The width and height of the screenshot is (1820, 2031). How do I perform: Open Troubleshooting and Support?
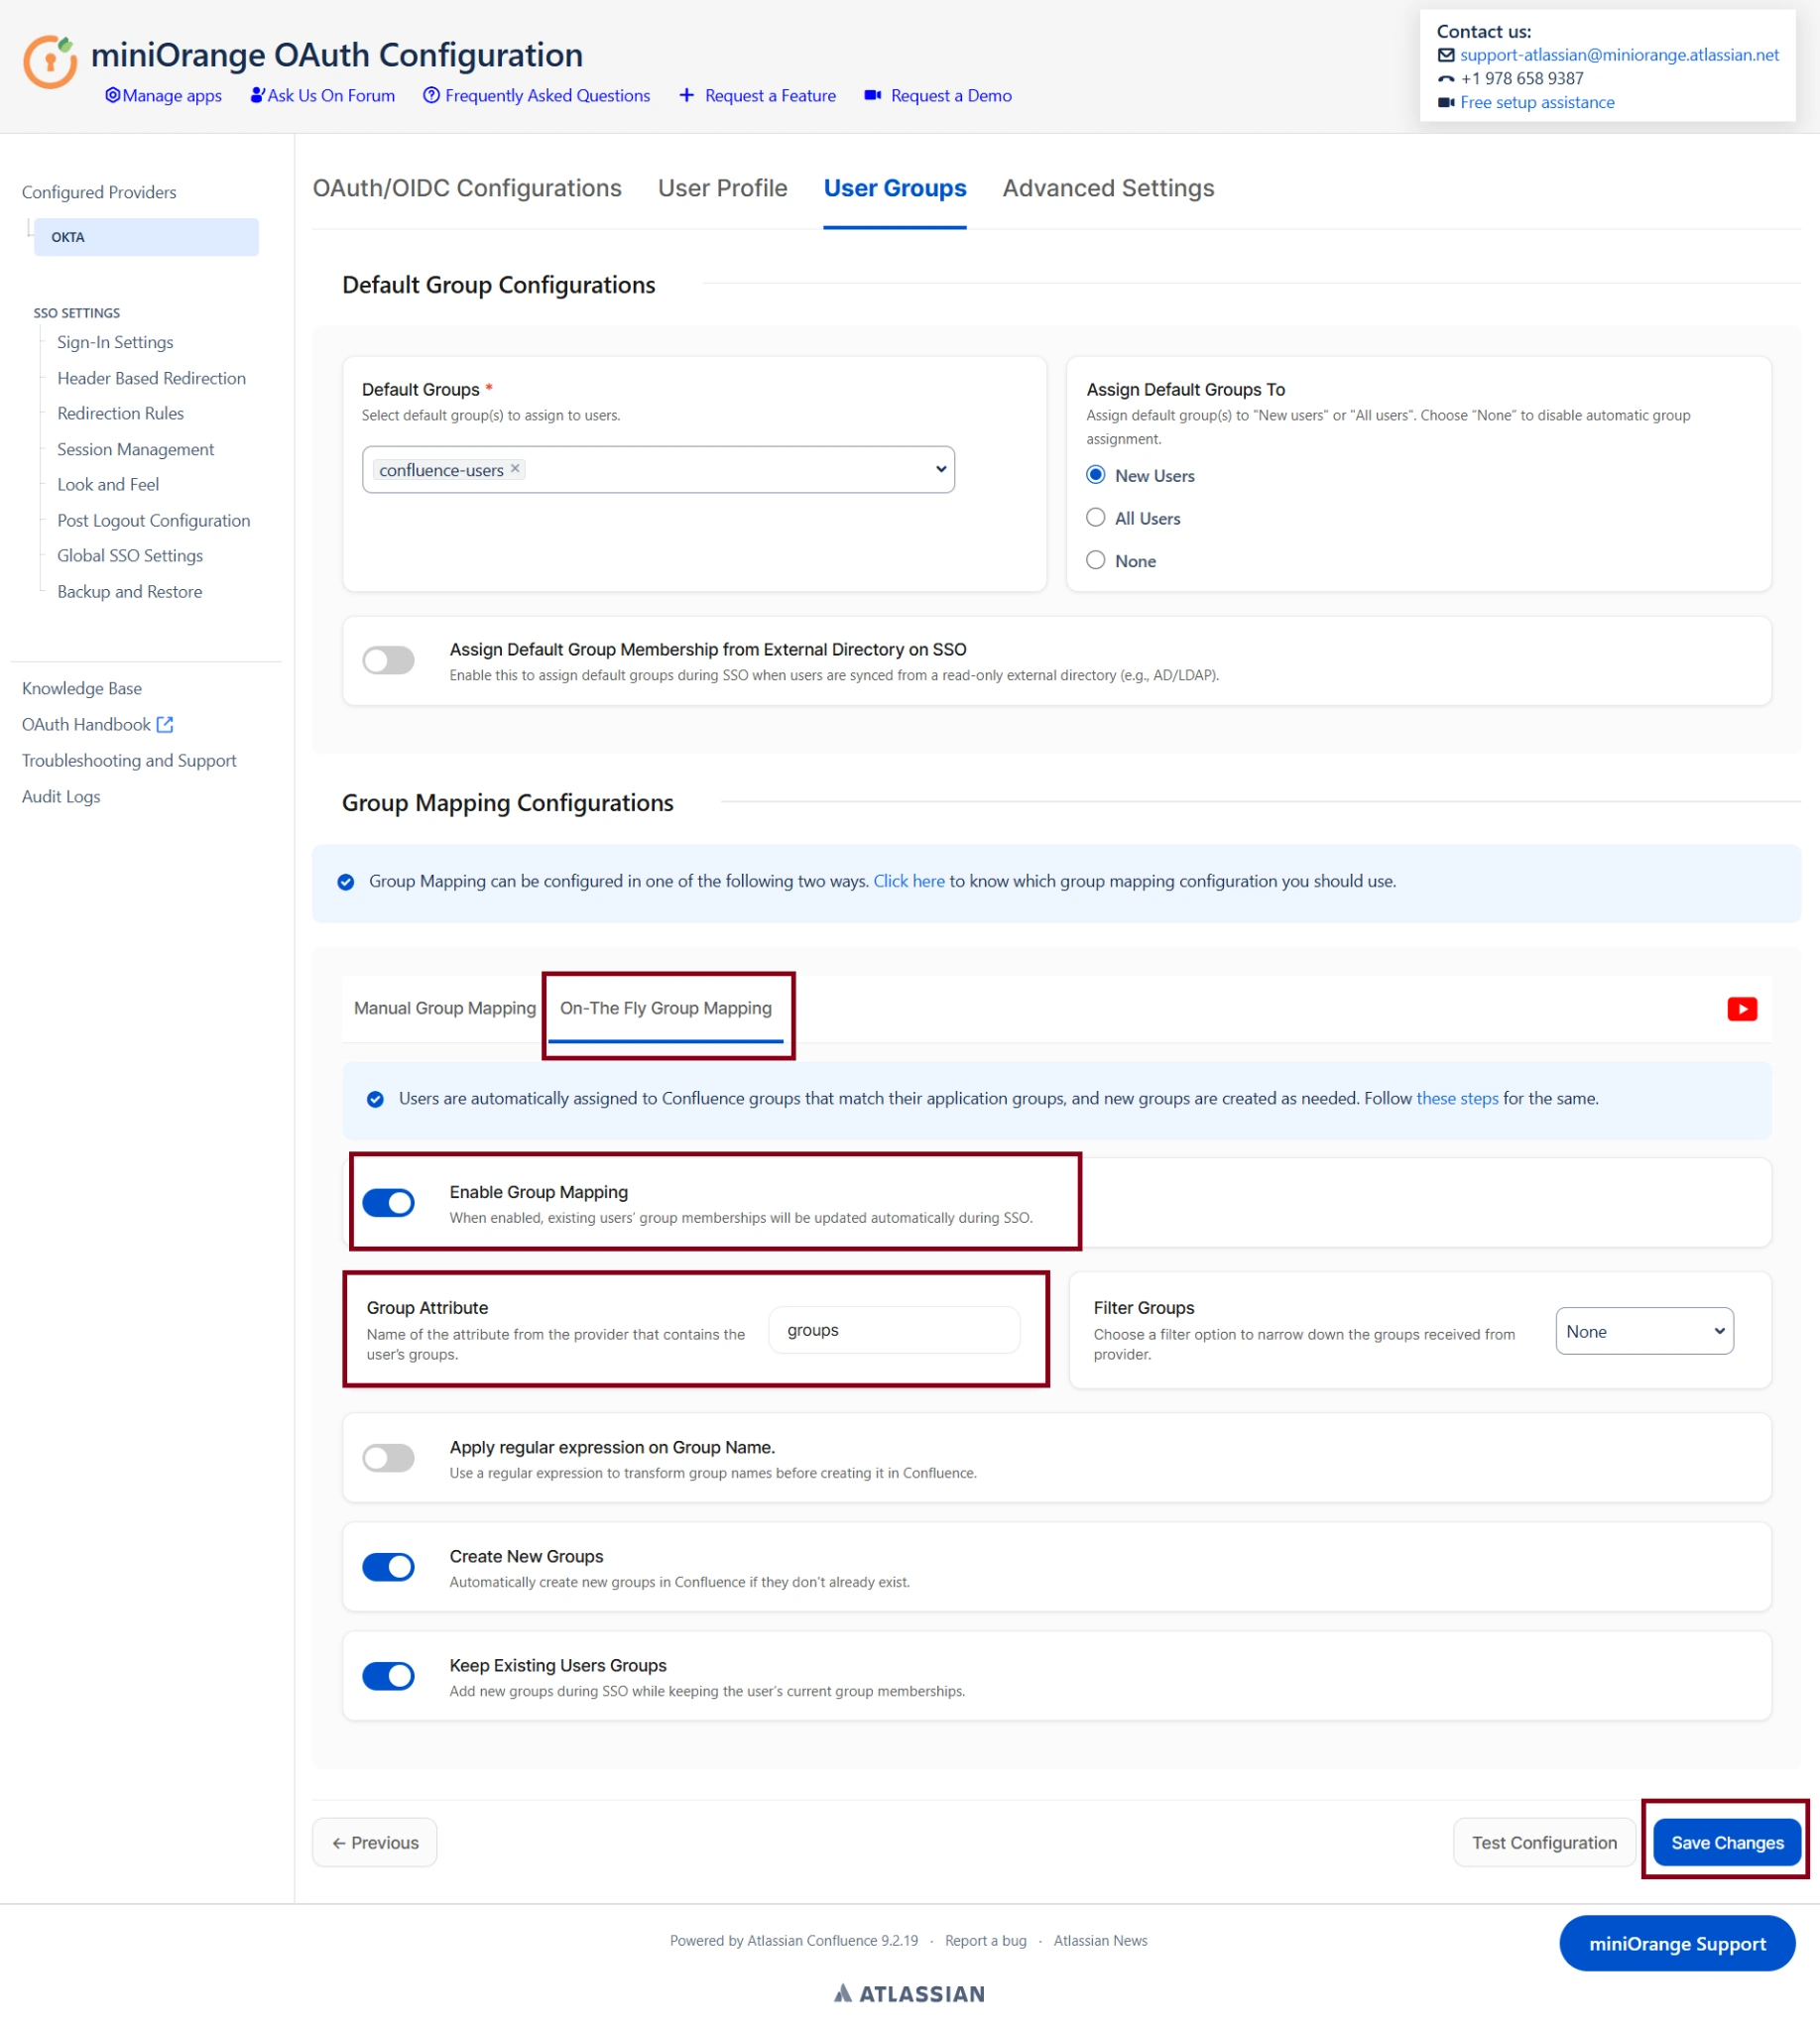point(129,760)
